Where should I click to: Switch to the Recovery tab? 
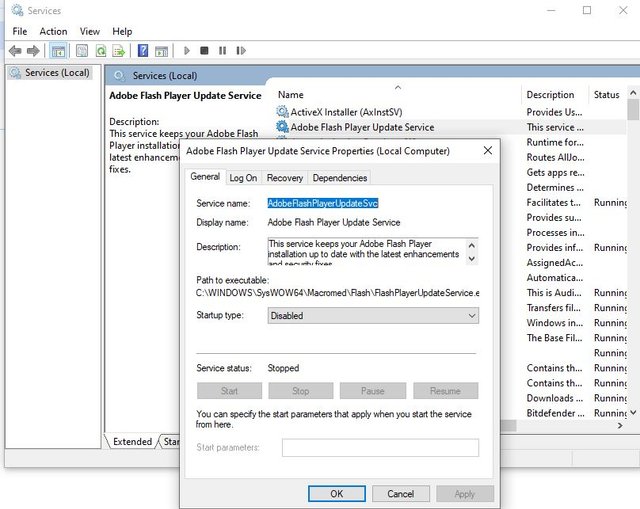(x=284, y=178)
